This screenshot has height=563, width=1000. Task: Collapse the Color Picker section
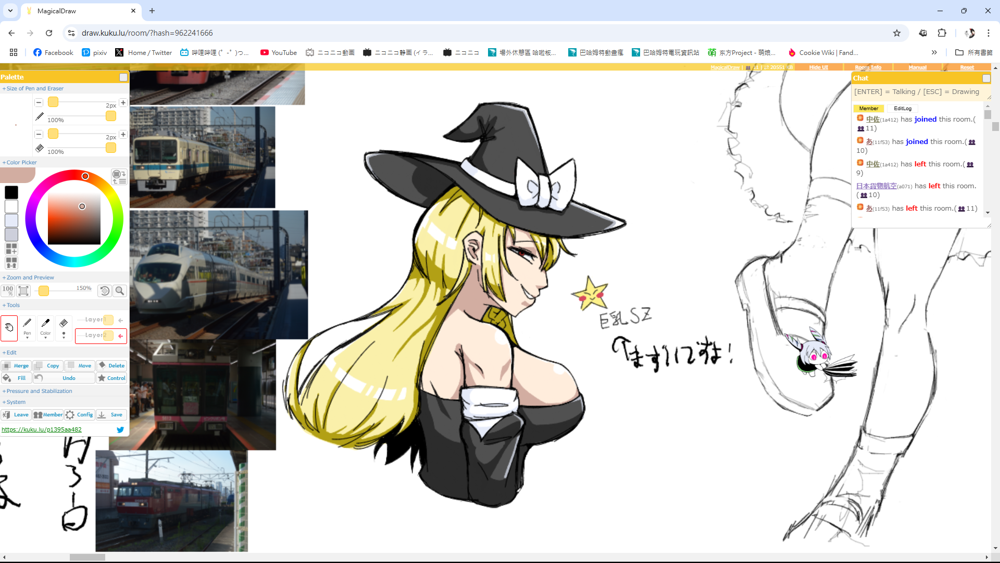(x=20, y=163)
